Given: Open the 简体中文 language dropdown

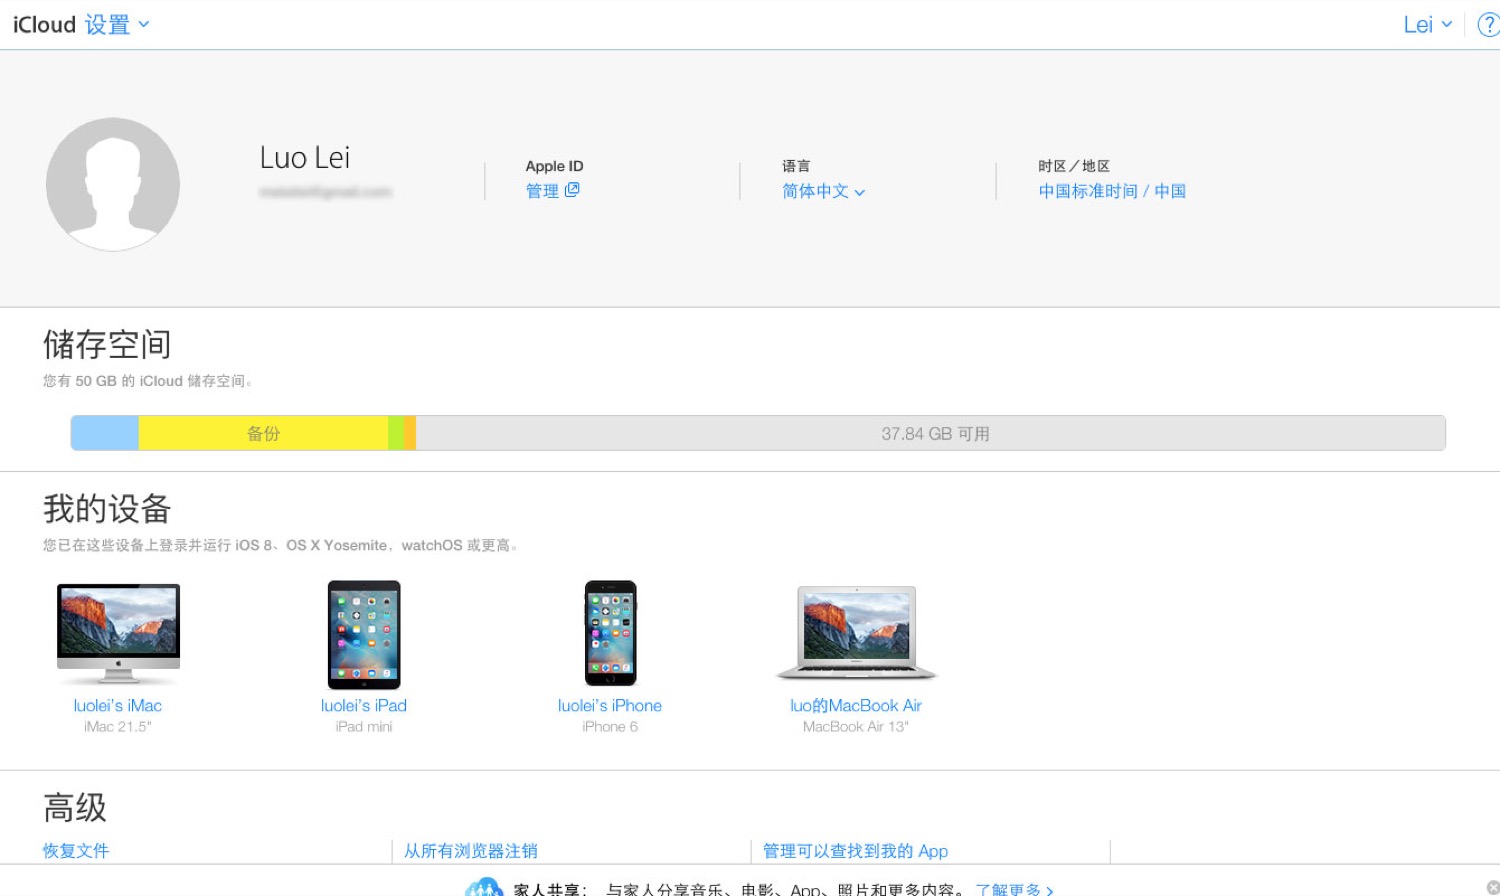Looking at the screenshot, I should click(823, 191).
